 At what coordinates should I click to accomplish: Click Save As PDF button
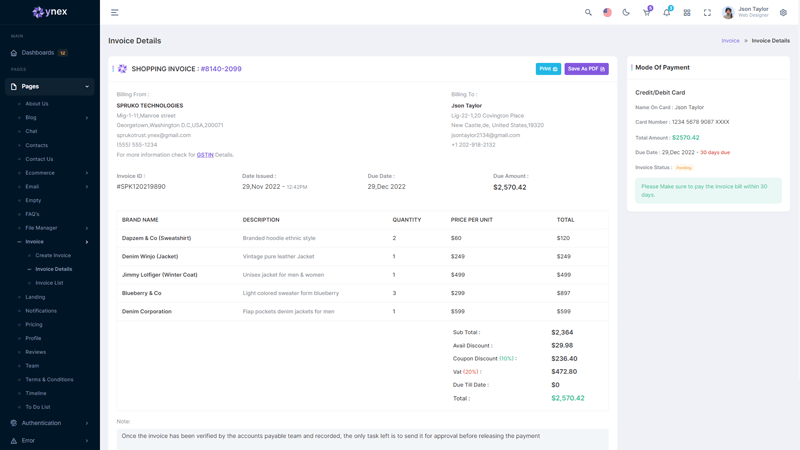click(x=586, y=69)
